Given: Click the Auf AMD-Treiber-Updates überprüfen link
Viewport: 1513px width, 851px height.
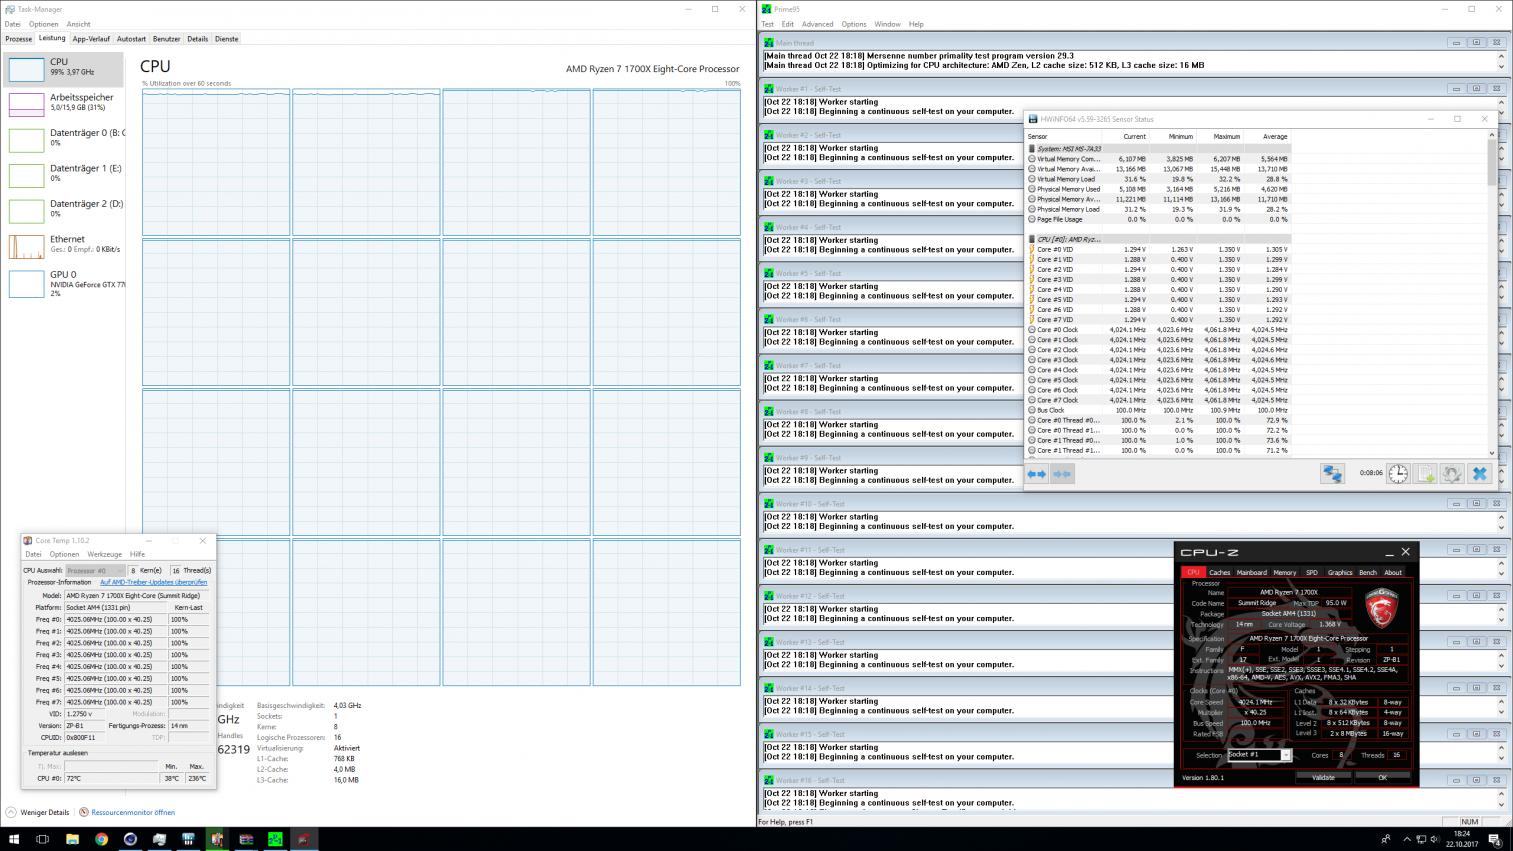Looking at the screenshot, I should point(153,582).
